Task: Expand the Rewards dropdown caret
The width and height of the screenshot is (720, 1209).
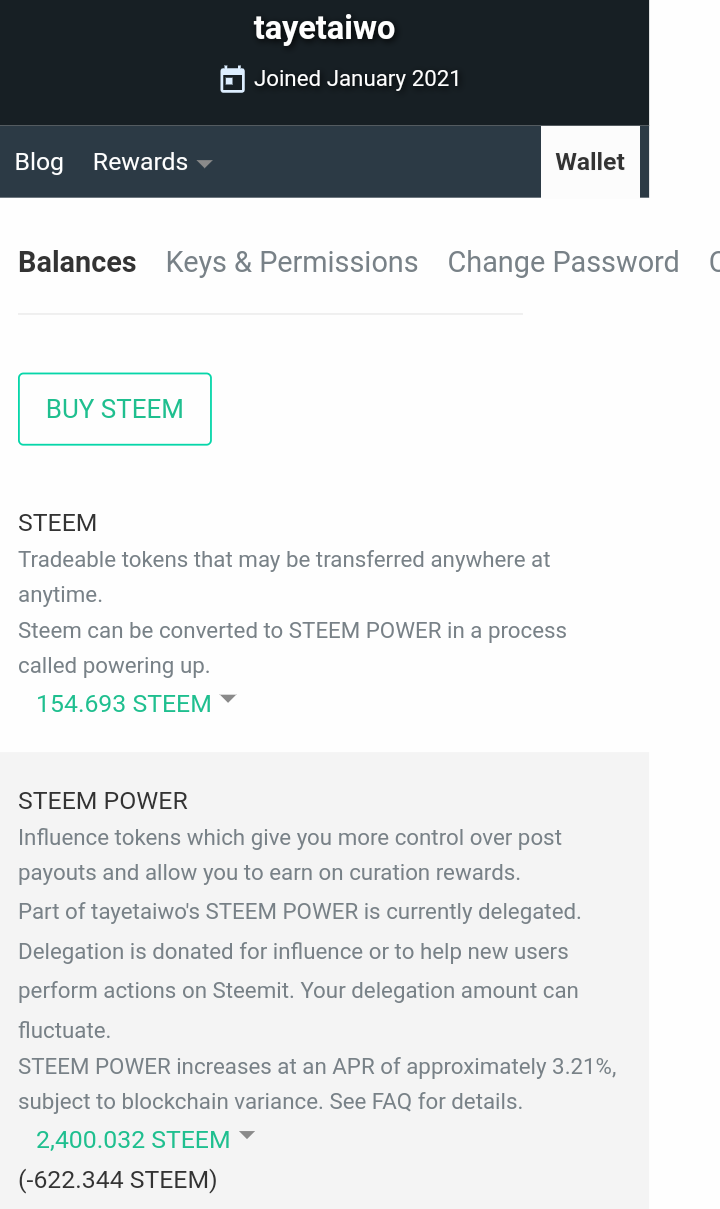Action: pyautogui.click(x=204, y=163)
